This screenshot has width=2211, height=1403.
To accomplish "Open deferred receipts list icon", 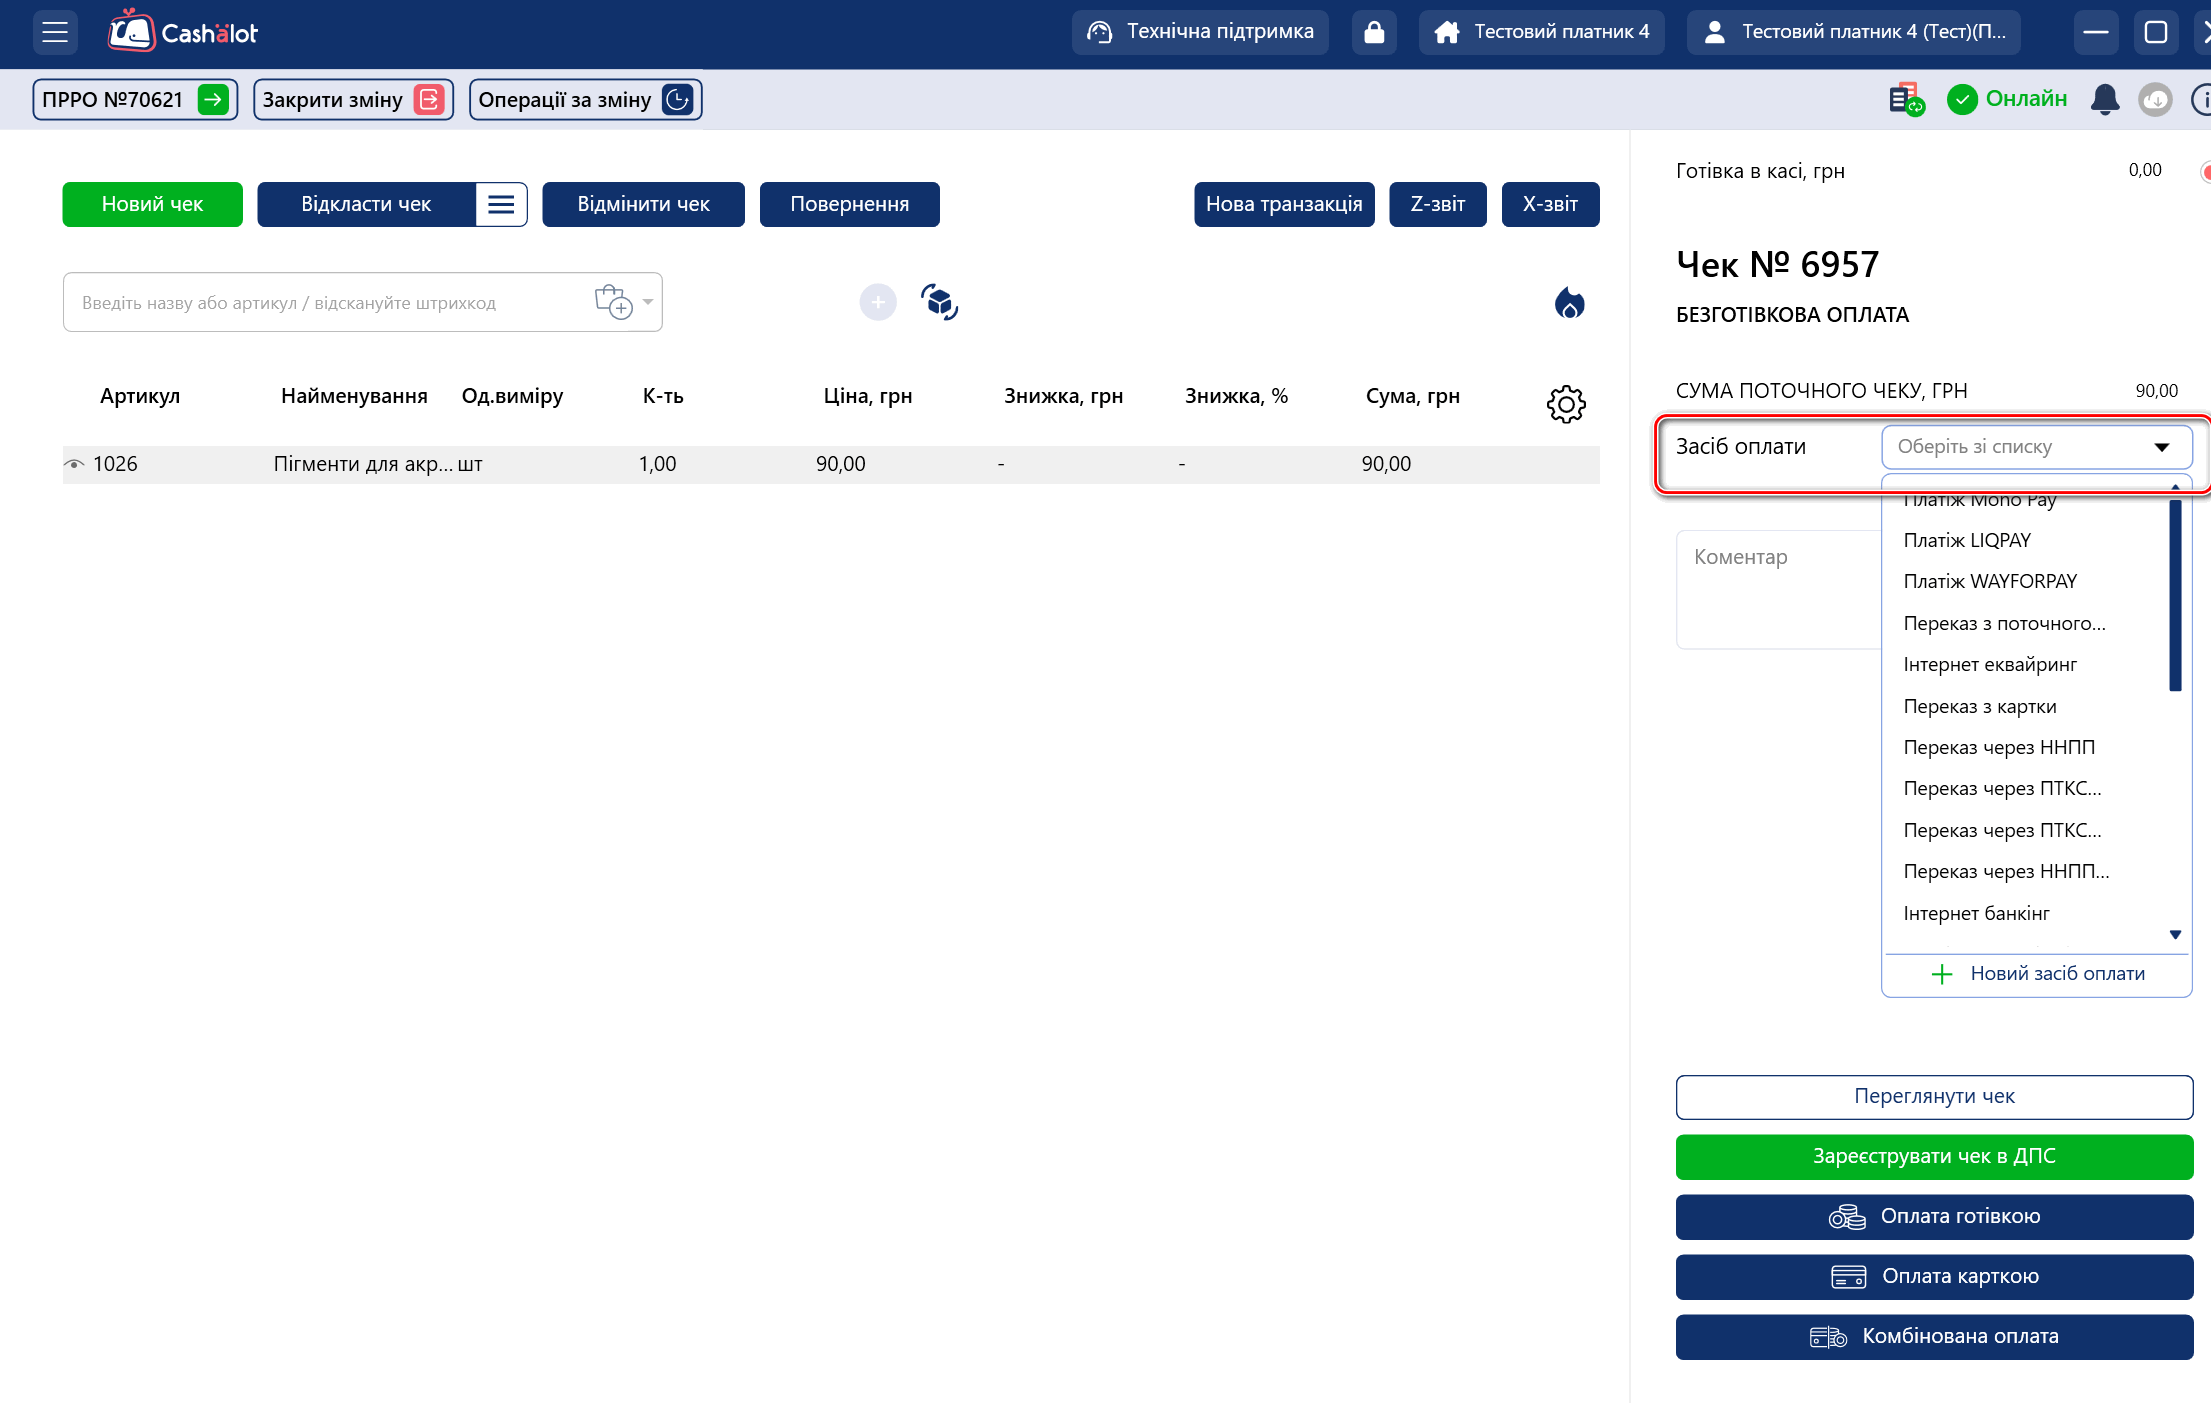I will [x=501, y=205].
